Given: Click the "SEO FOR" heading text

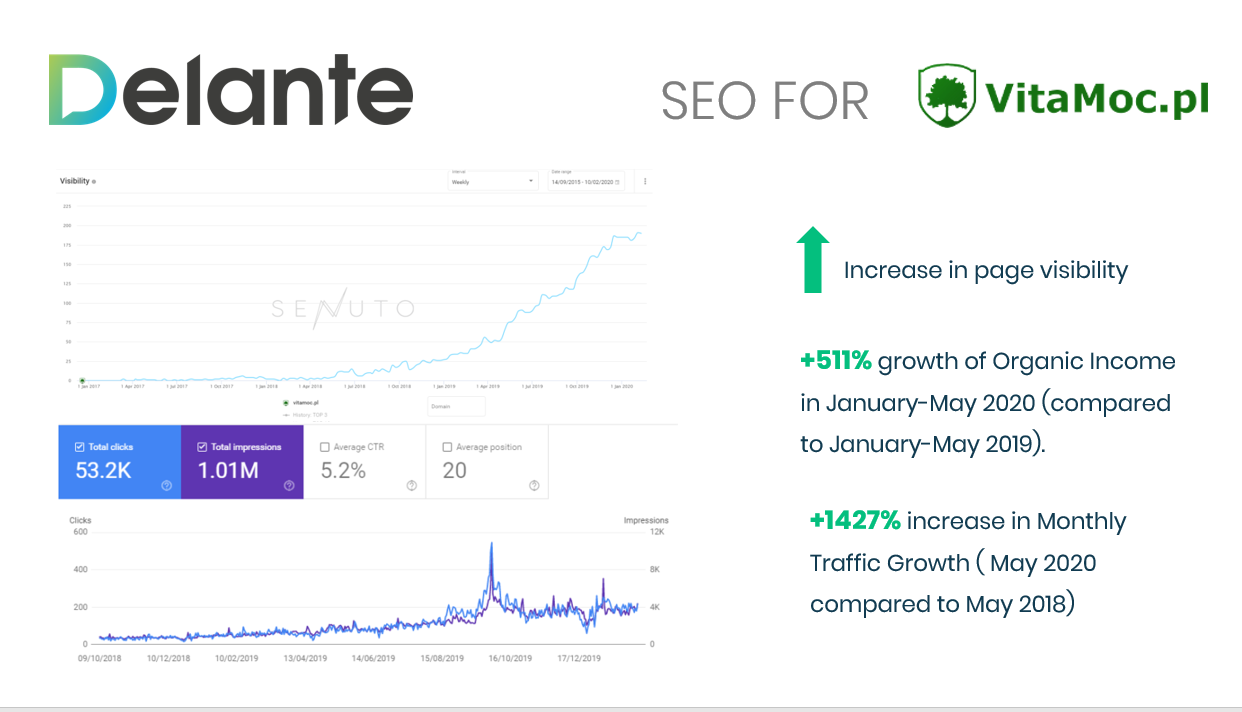Looking at the screenshot, I should pos(765,101).
